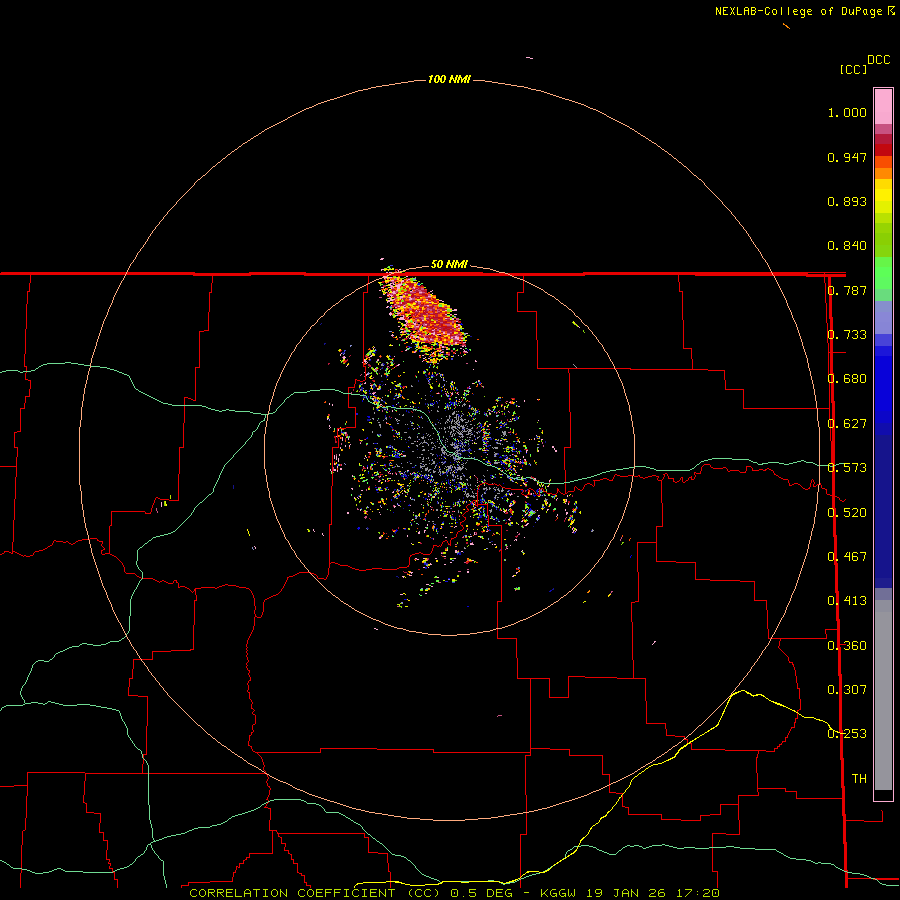This screenshot has width=900, height=900.
Task: Click the 0.947 legend value
Action: coord(847,157)
